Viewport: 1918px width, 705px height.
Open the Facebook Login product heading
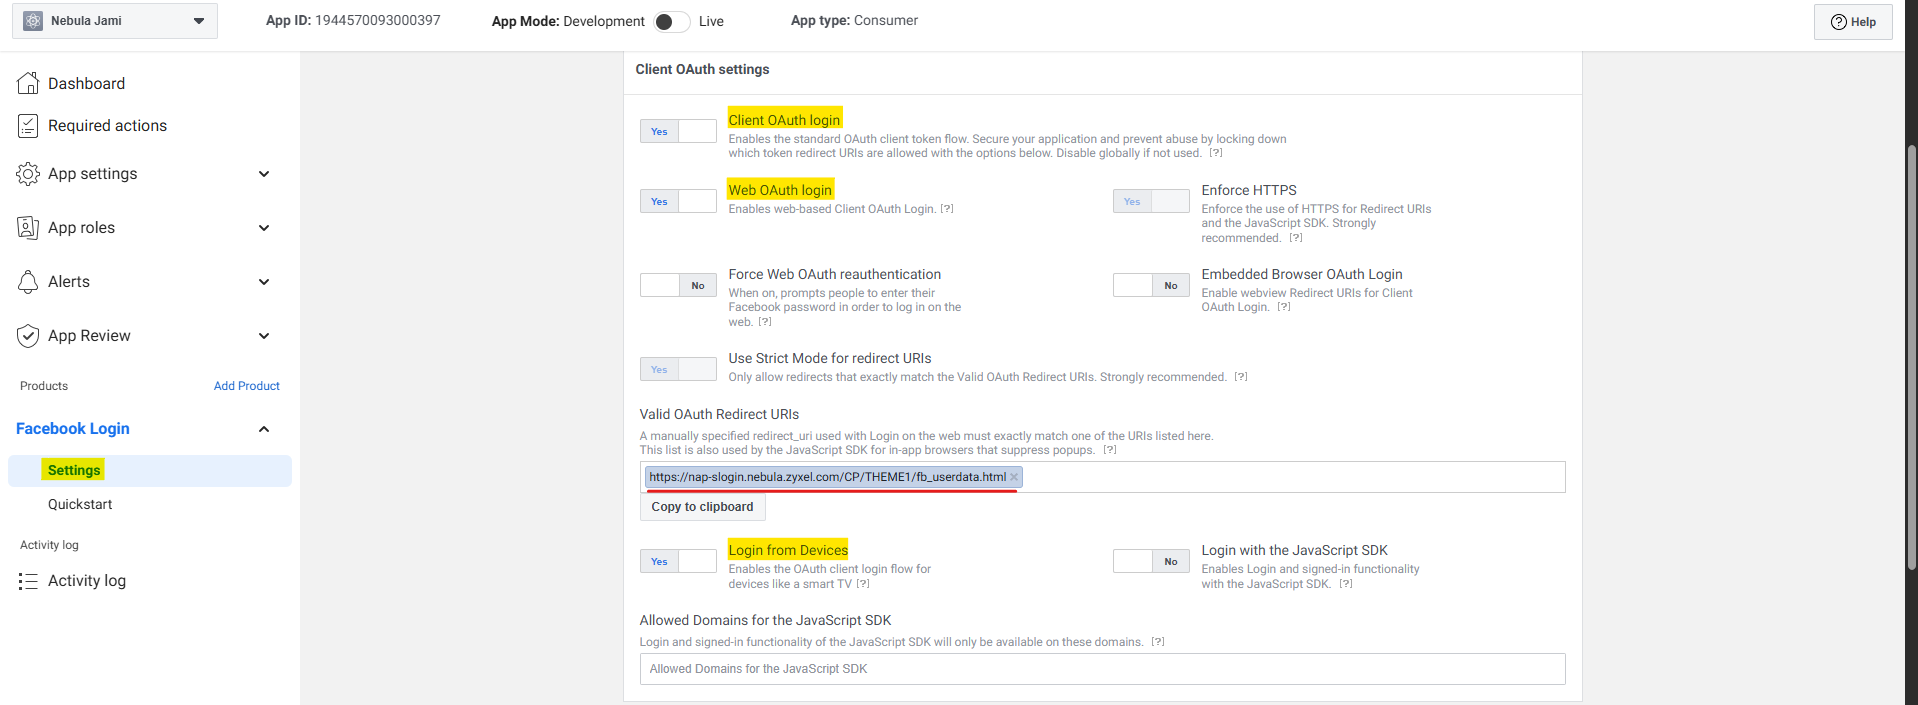(73, 428)
